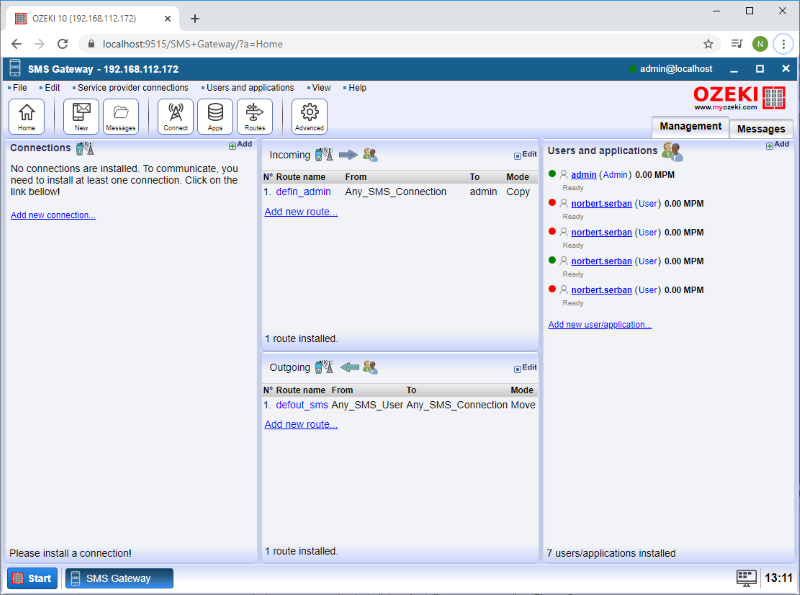
Task: Click the OZEKI logo
Action: pos(739,98)
